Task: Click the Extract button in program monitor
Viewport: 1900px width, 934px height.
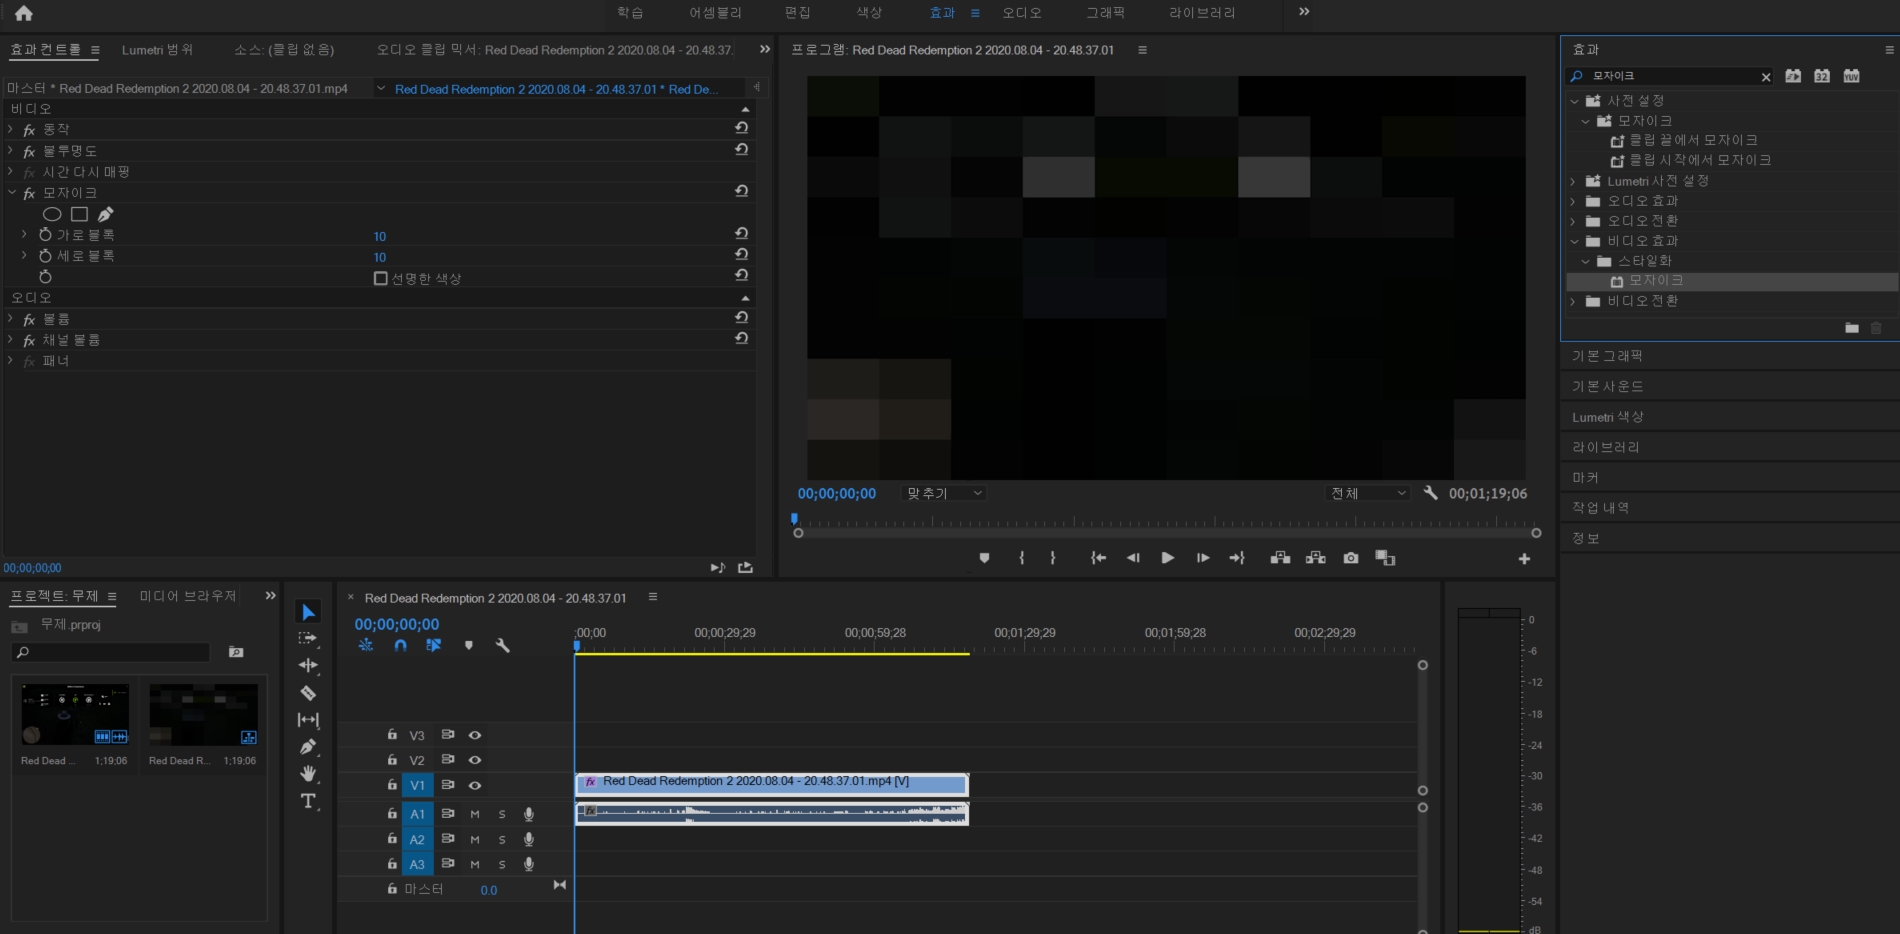Action: (x=1316, y=558)
